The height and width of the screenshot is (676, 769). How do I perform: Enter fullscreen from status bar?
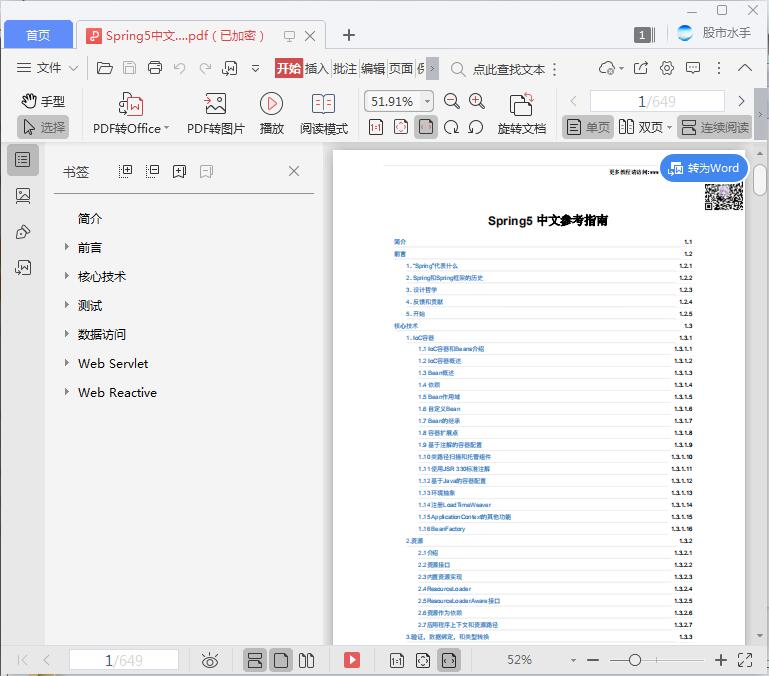[745, 660]
